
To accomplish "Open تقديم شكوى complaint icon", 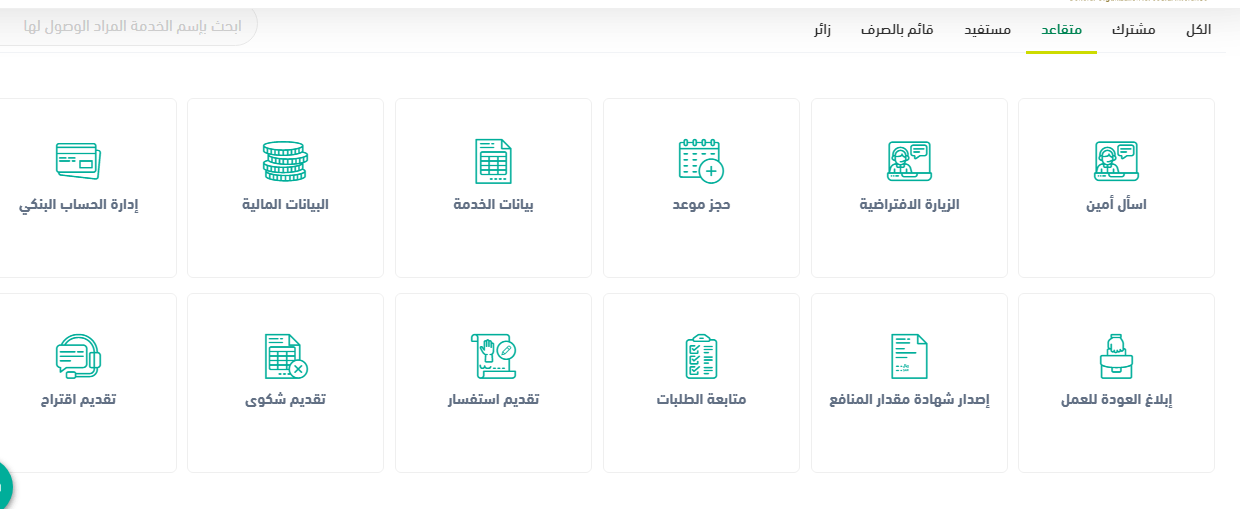I will (x=285, y=357).
